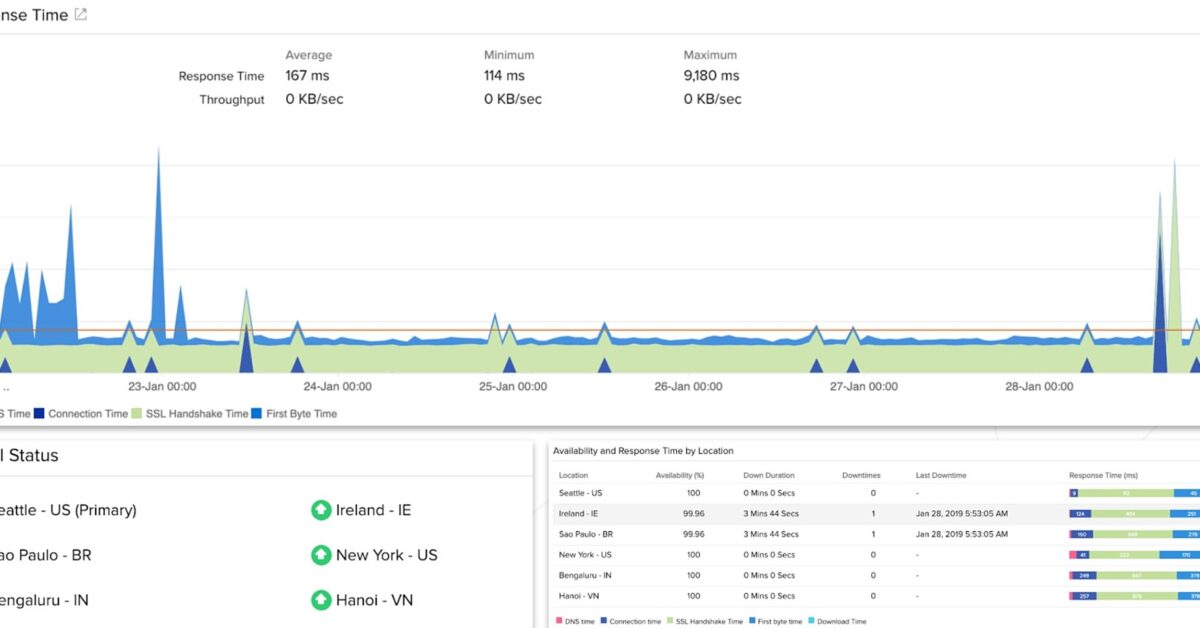The height and width of the screenshot is (628, 1200).
Task: Sort table by the Downtimes column header
Action: (x=861, y=475)
